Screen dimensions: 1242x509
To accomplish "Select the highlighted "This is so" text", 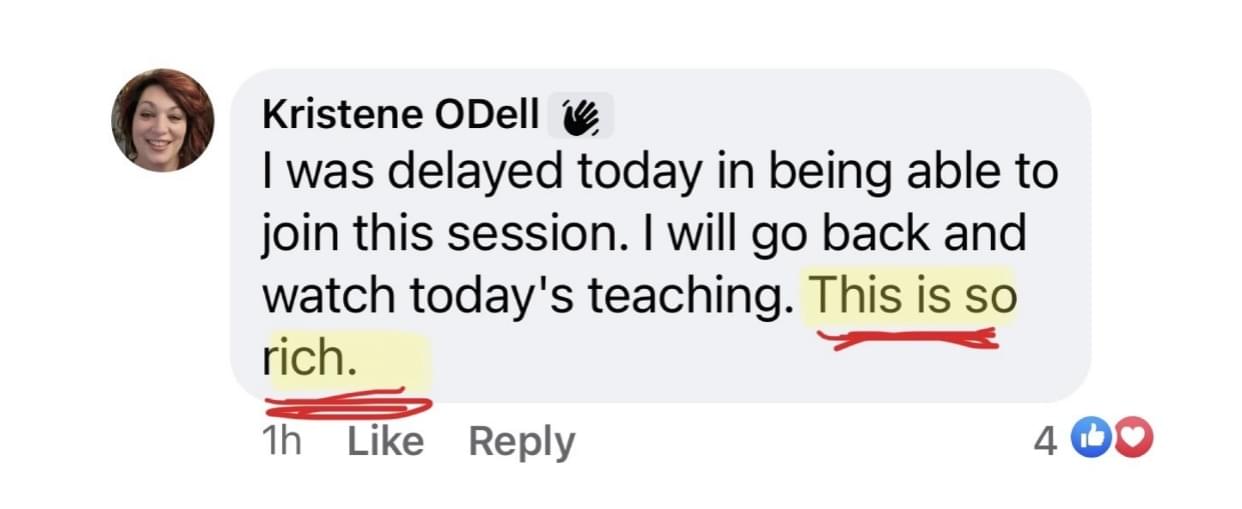I will (x=912, y=296).
